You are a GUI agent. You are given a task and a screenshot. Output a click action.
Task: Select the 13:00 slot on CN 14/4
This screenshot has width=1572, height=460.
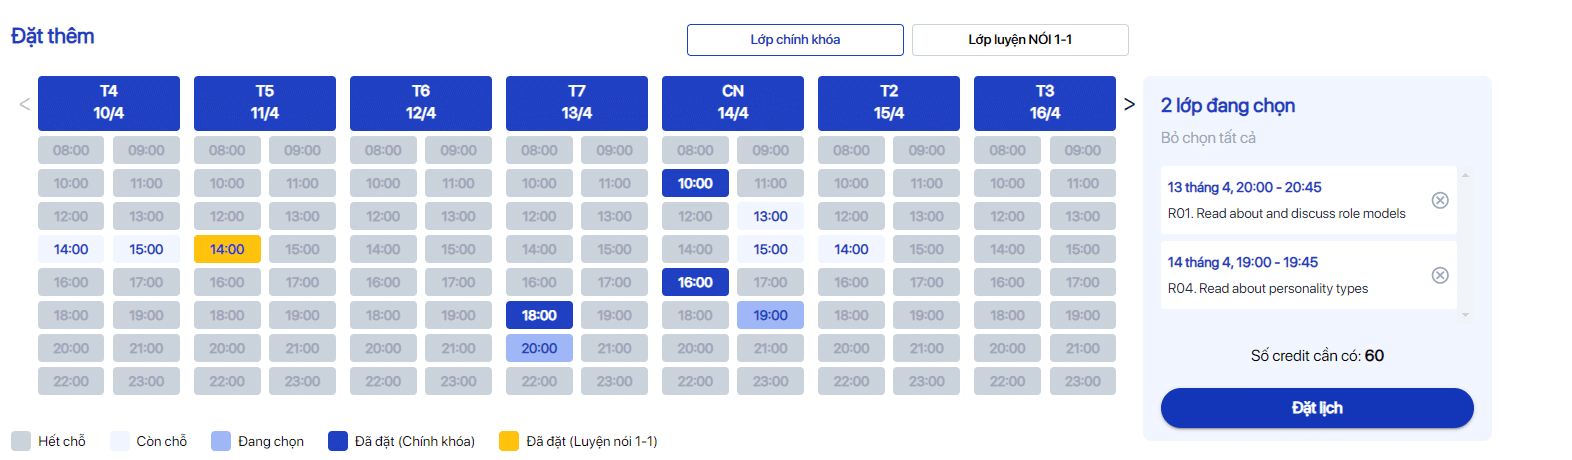770,216
